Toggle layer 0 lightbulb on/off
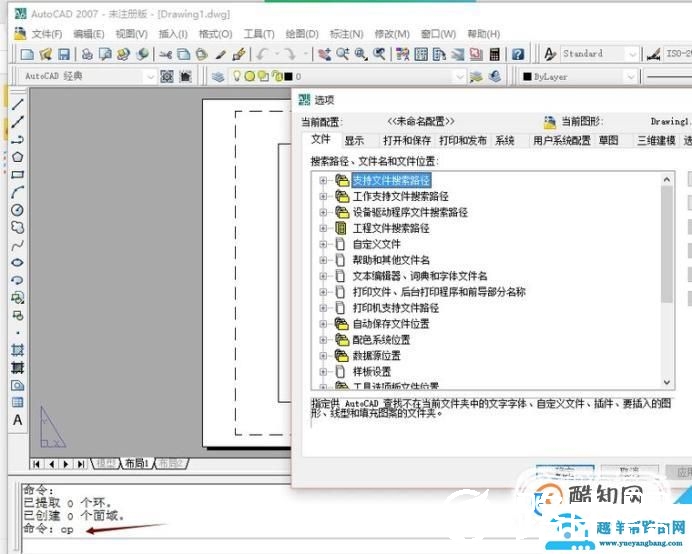Viewport: 692px width, 554px height. 237,76
